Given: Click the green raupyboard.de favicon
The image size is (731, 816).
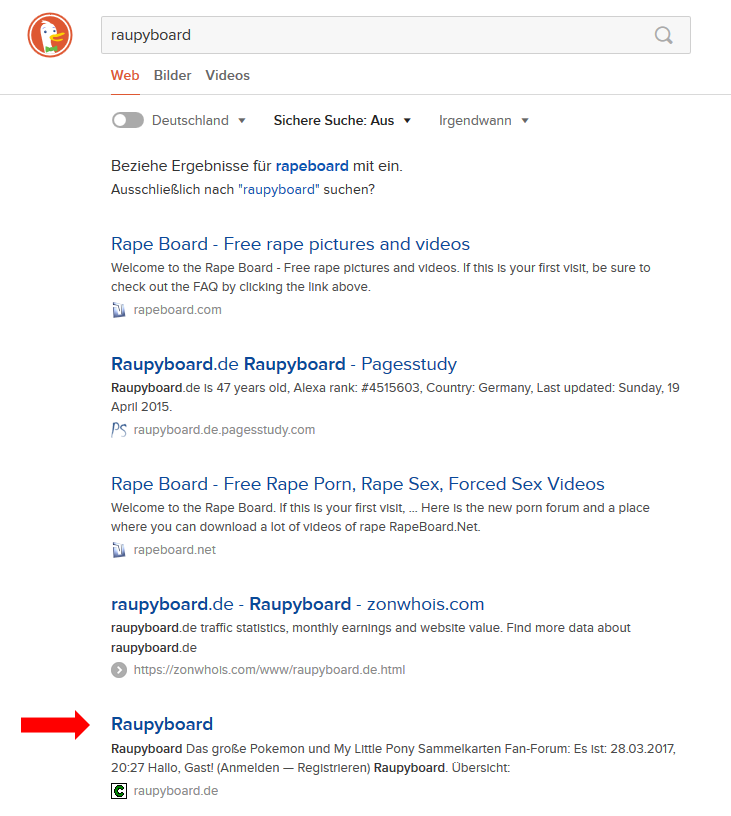Looking at the screenshot, I should tap(119, 791).
